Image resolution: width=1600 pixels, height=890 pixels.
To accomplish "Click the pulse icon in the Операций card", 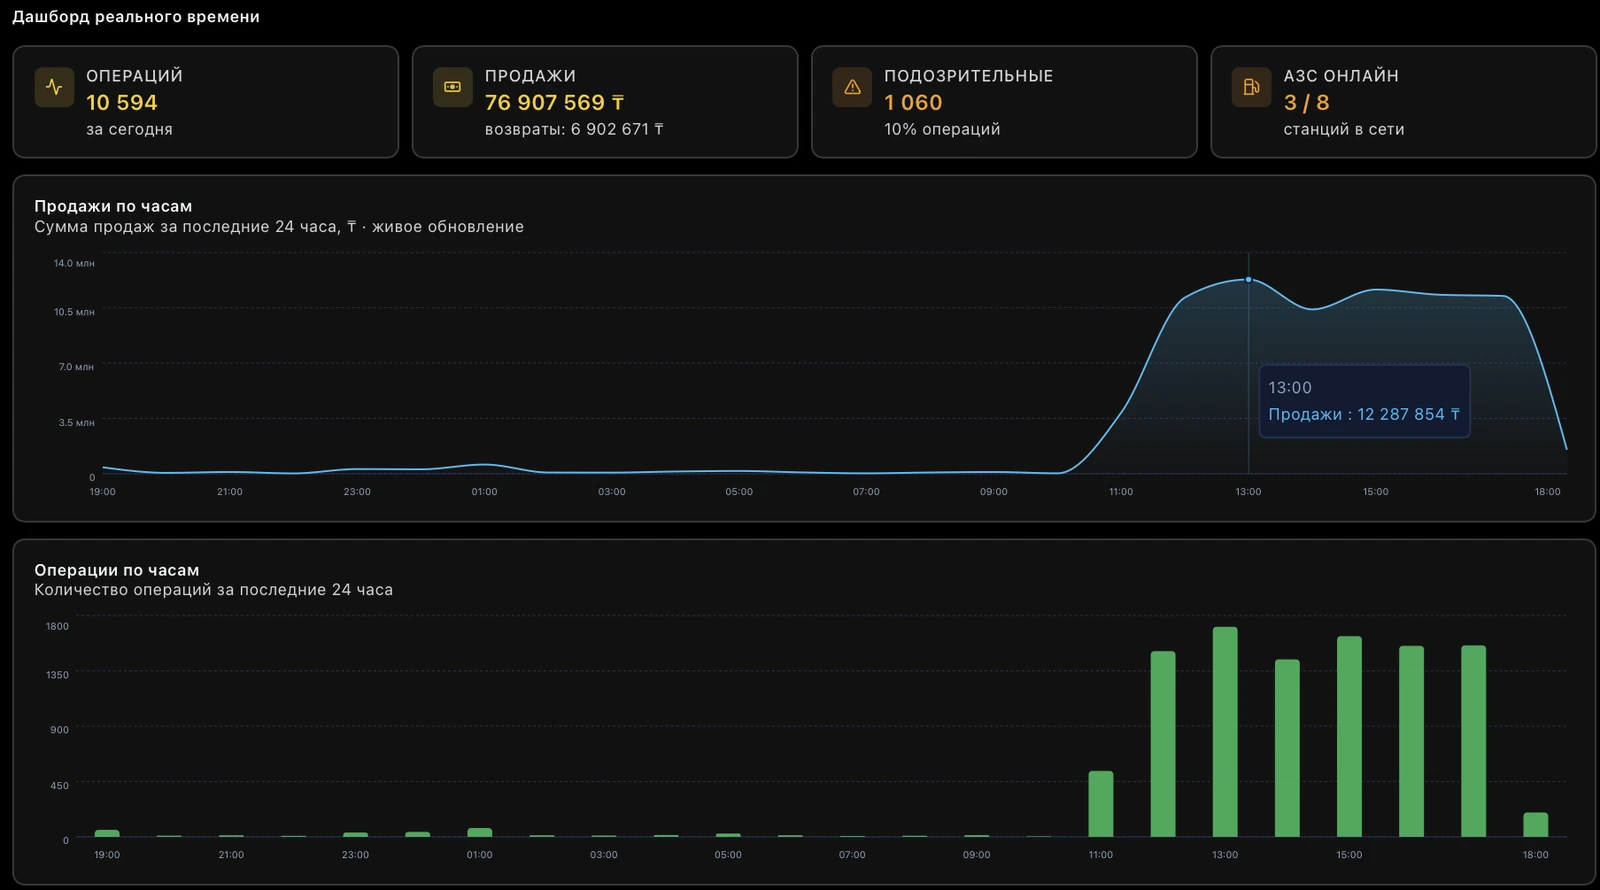I will [x=54, y=87].
